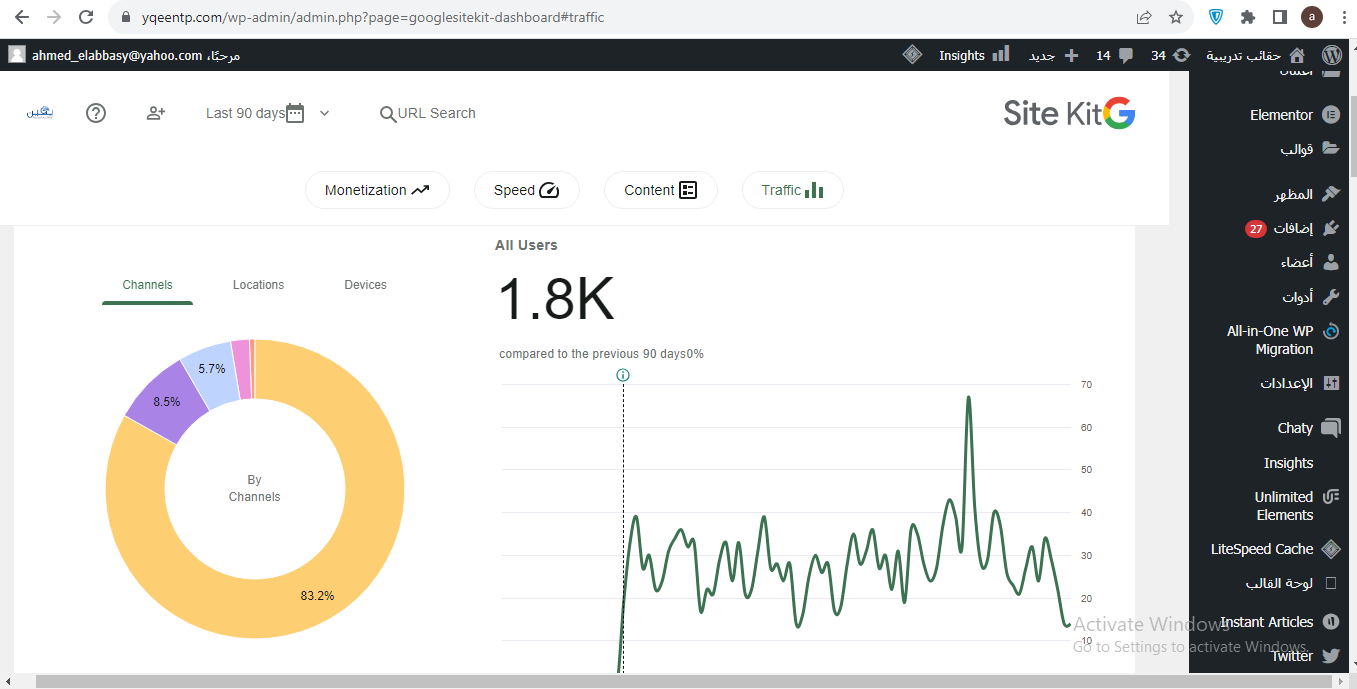1357x689 pixels.
Task: Reload the current browser page
Action: (x=86, y=17)
